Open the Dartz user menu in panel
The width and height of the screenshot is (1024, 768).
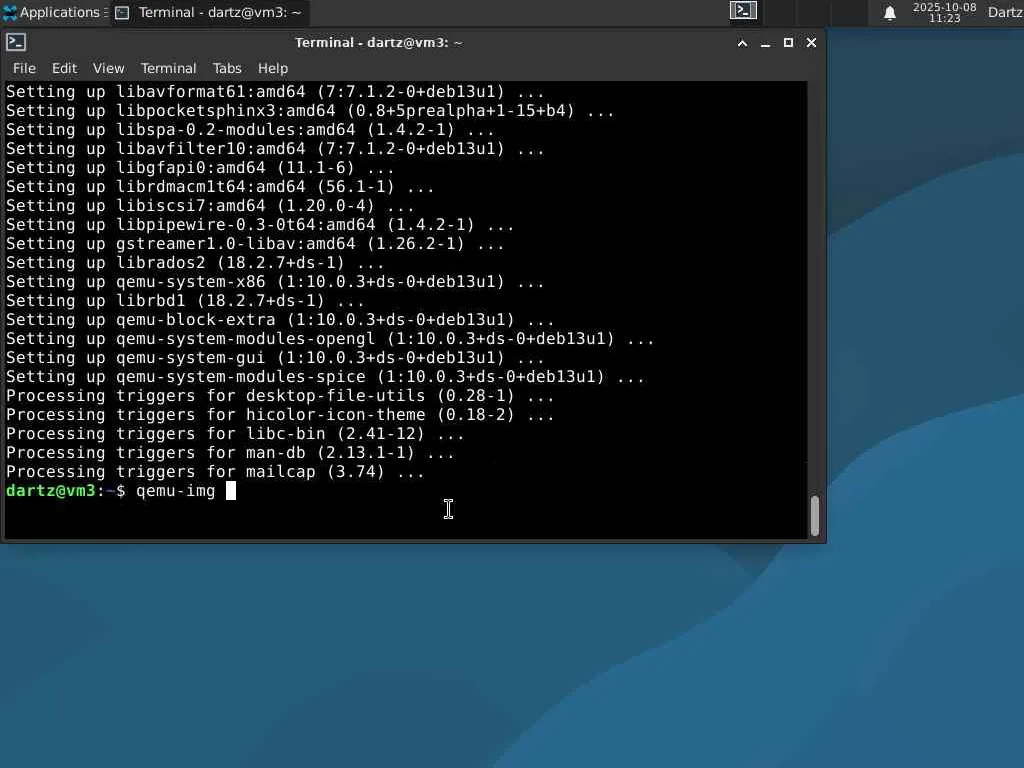[1005, 12]
